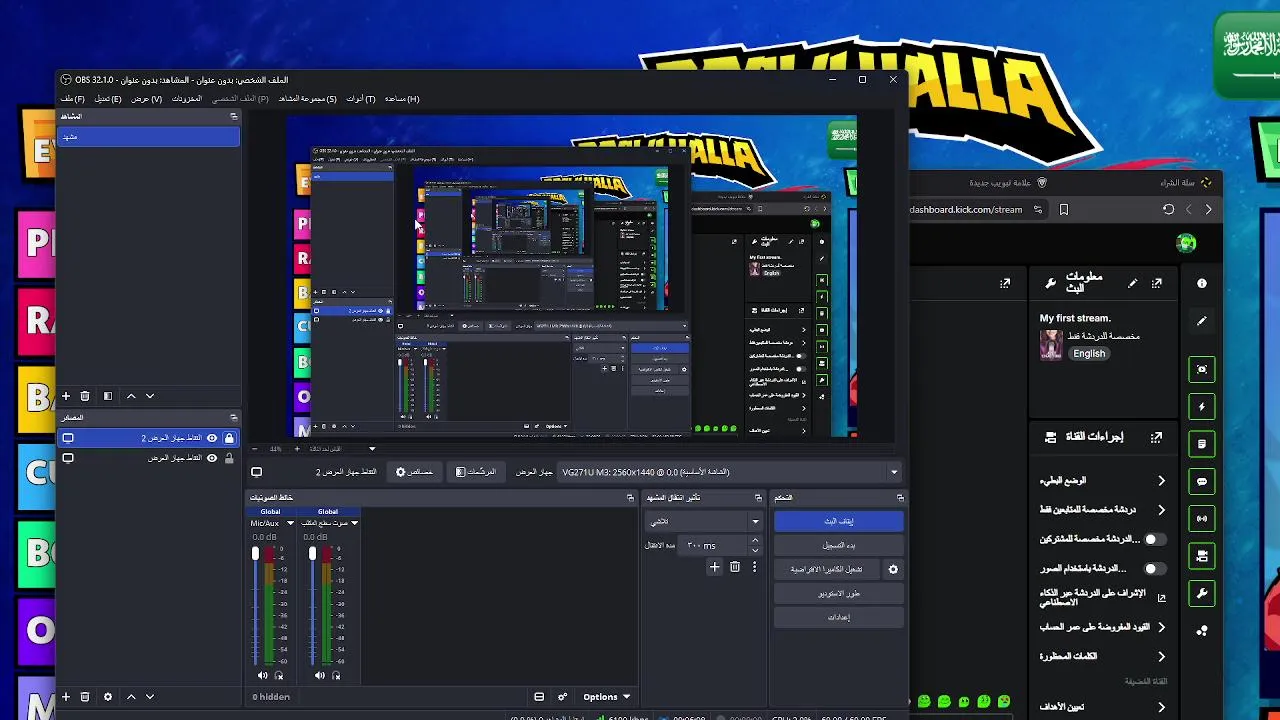Move the selected source up
This screenshot has height=720, width=1280.
[x=131, y=697]
